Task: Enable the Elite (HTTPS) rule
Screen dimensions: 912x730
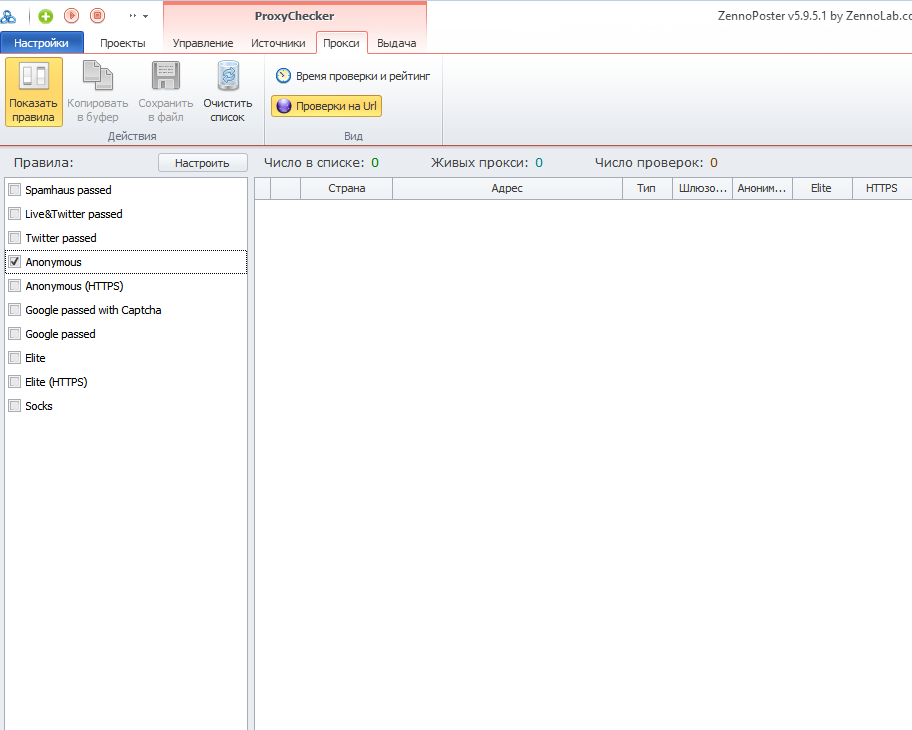Action: [15, 382]
